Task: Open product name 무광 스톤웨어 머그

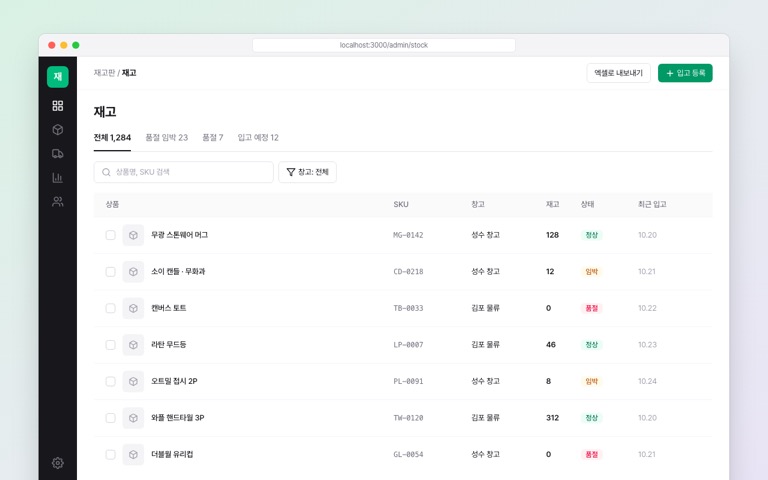Action: pos(179,235)
